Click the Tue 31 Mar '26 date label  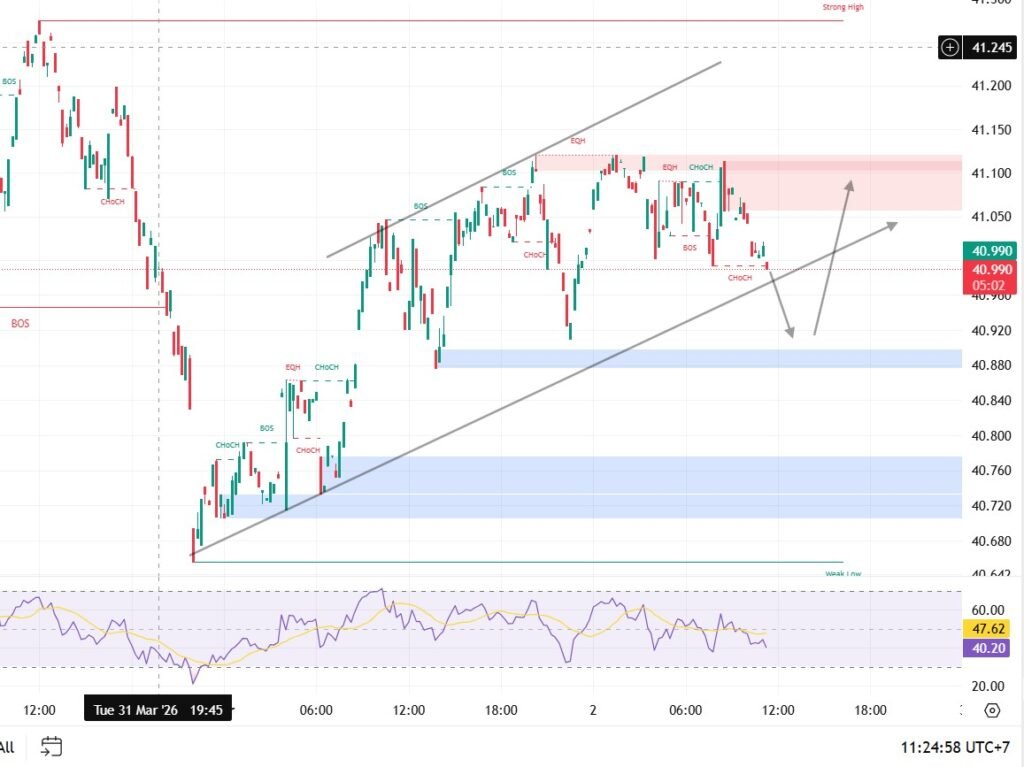coord(159,710)
